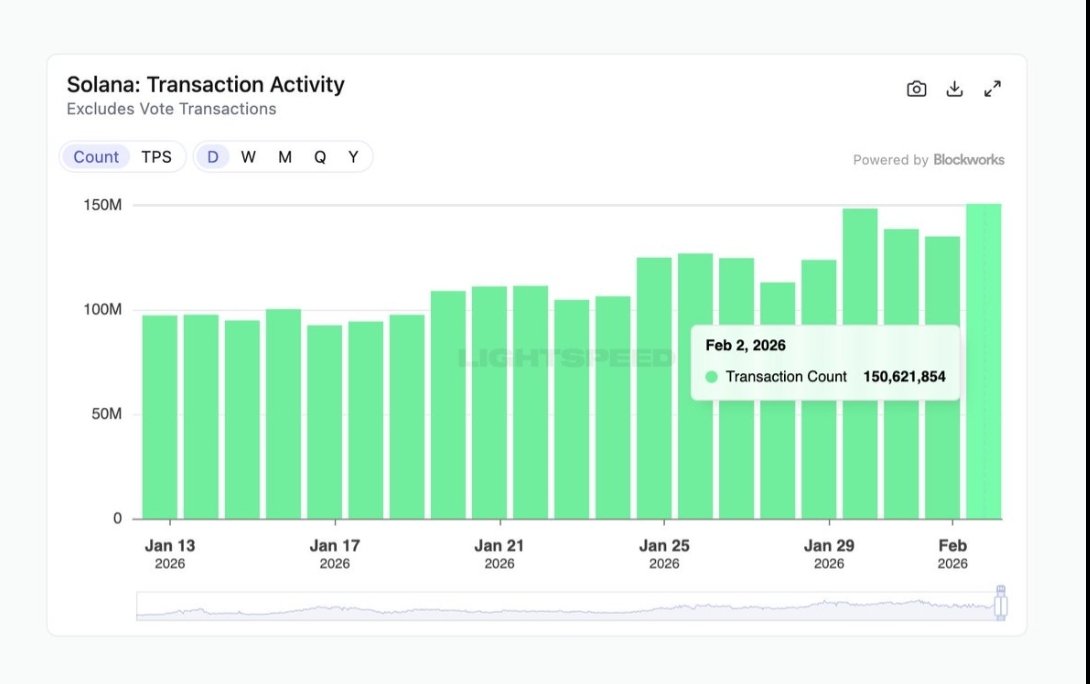
Task: Click the Jan 25 2026 axis label
Action: 664,554
